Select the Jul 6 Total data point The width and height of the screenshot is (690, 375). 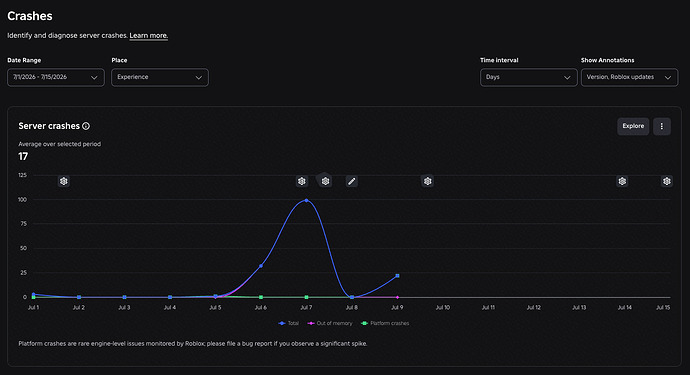pyautogui.click(x=261, y=266)
